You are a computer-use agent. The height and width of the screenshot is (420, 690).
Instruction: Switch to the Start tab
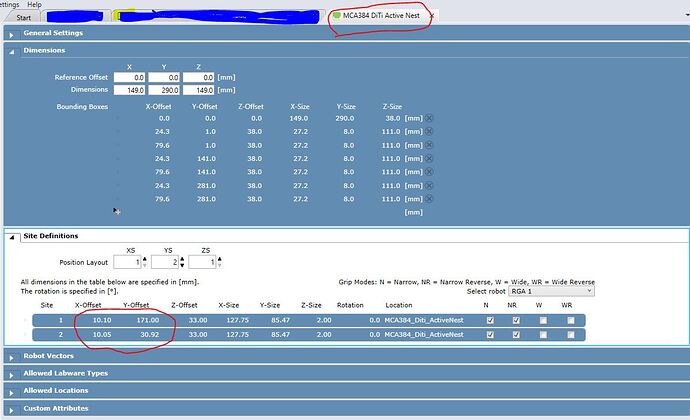pos(23,18)
